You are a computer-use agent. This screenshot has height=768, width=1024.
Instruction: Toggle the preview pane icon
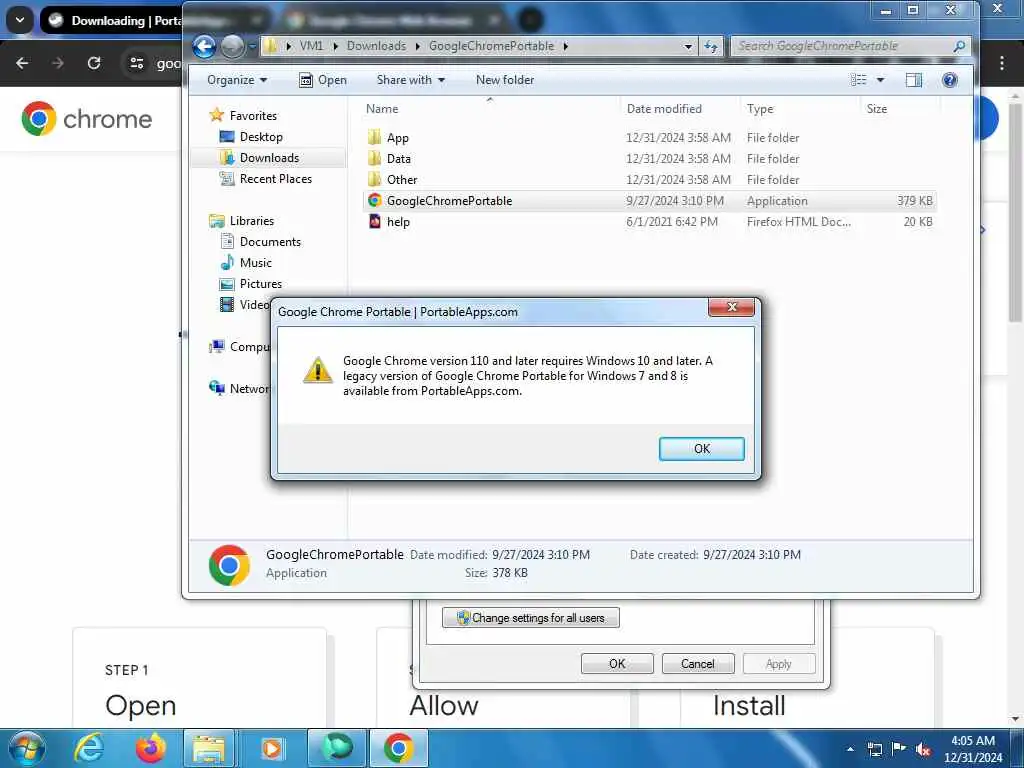914,80
